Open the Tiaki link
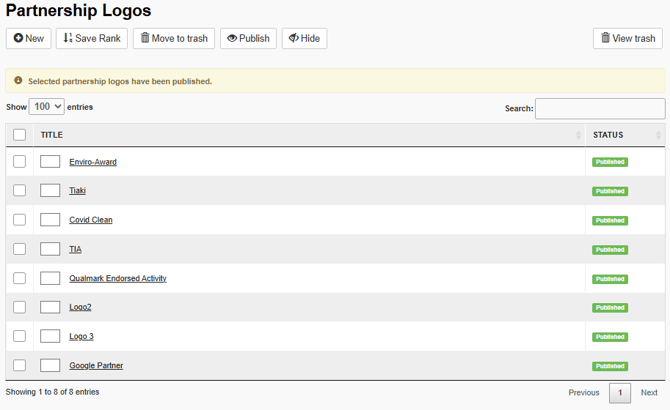670x410 pixels. 77,190
